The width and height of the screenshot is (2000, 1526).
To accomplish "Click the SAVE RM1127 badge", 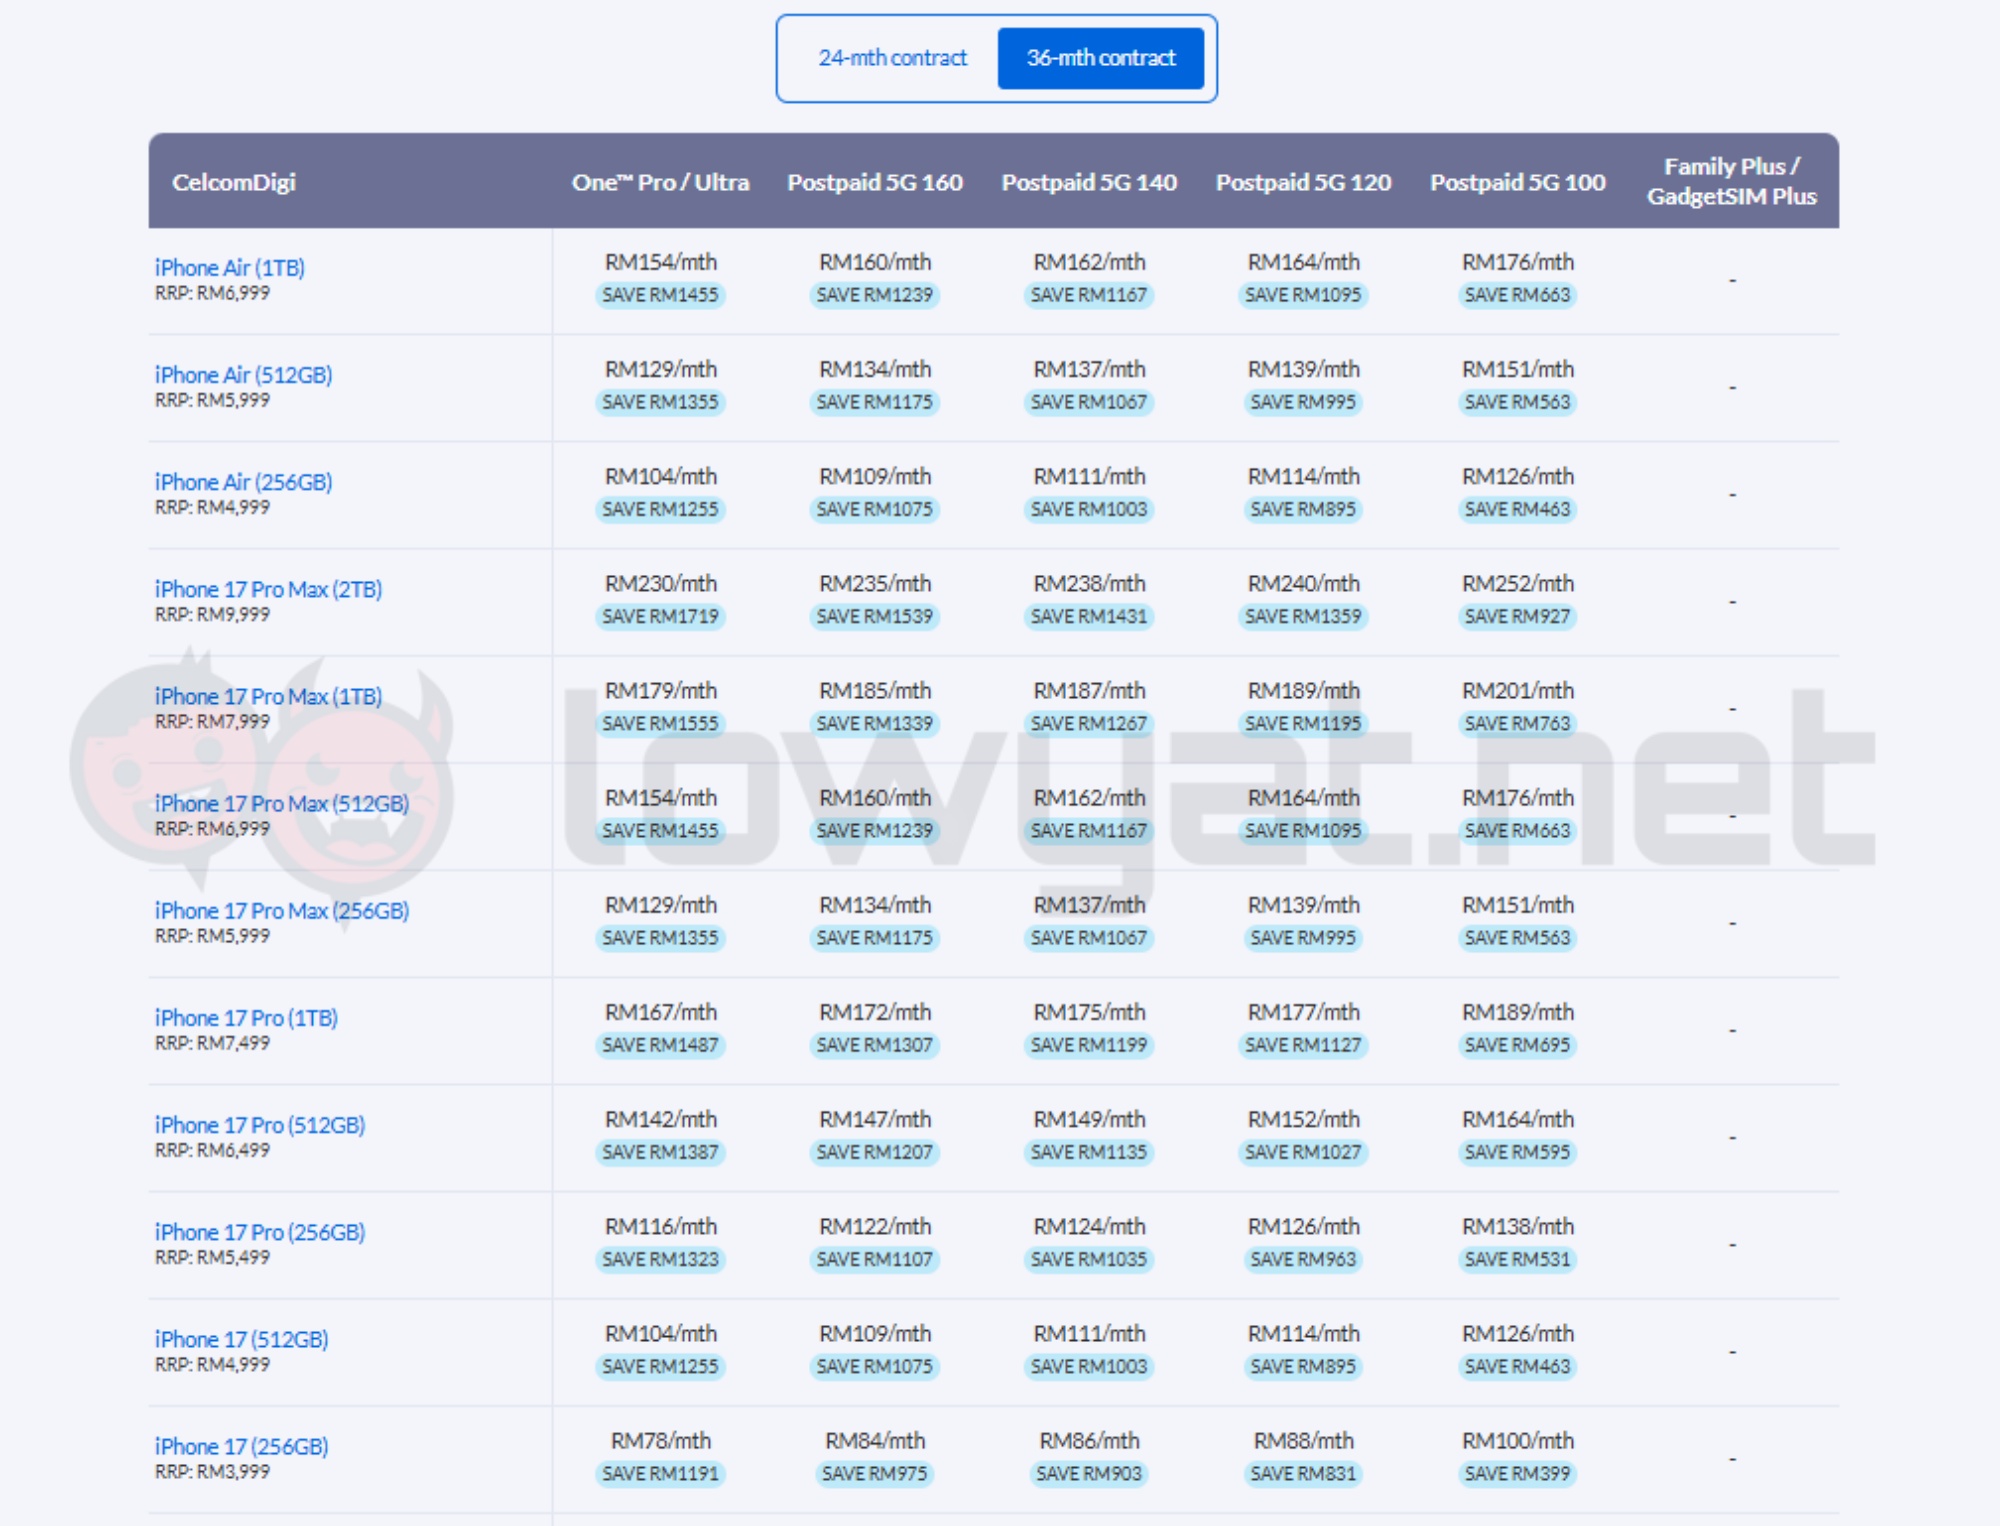I will point(1303,1045).
